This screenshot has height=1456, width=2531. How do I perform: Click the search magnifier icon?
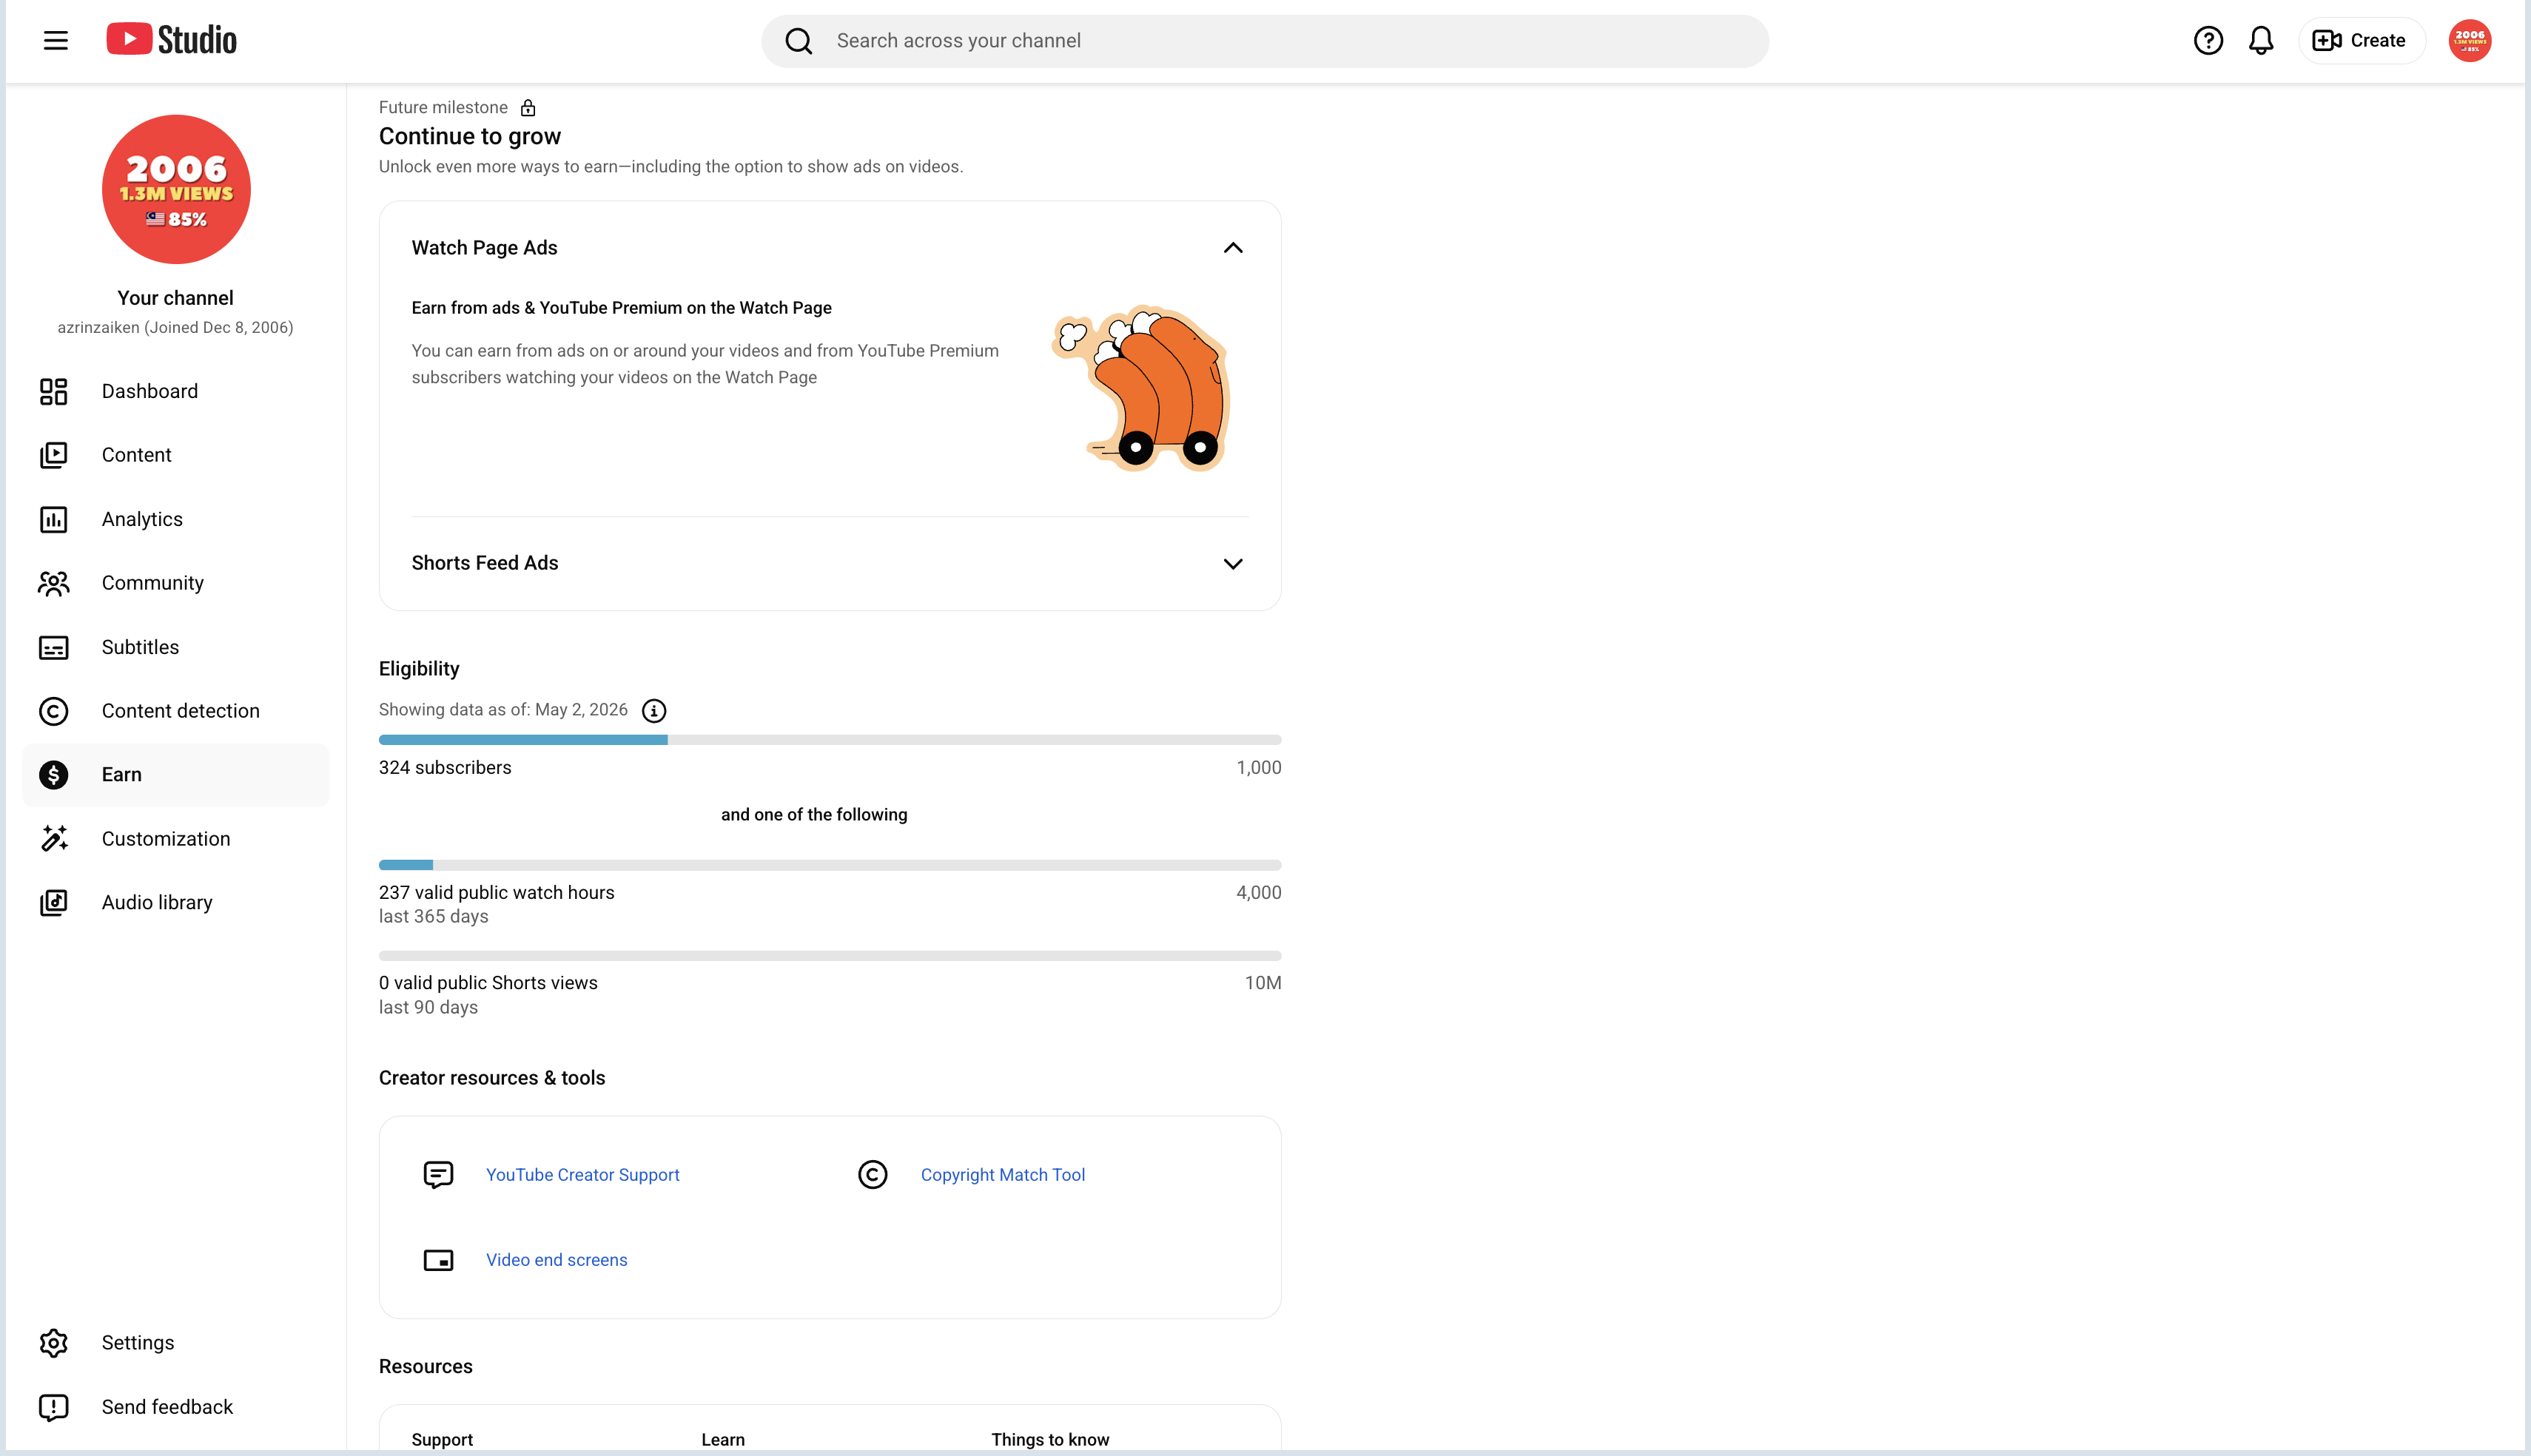pos(798,41)
